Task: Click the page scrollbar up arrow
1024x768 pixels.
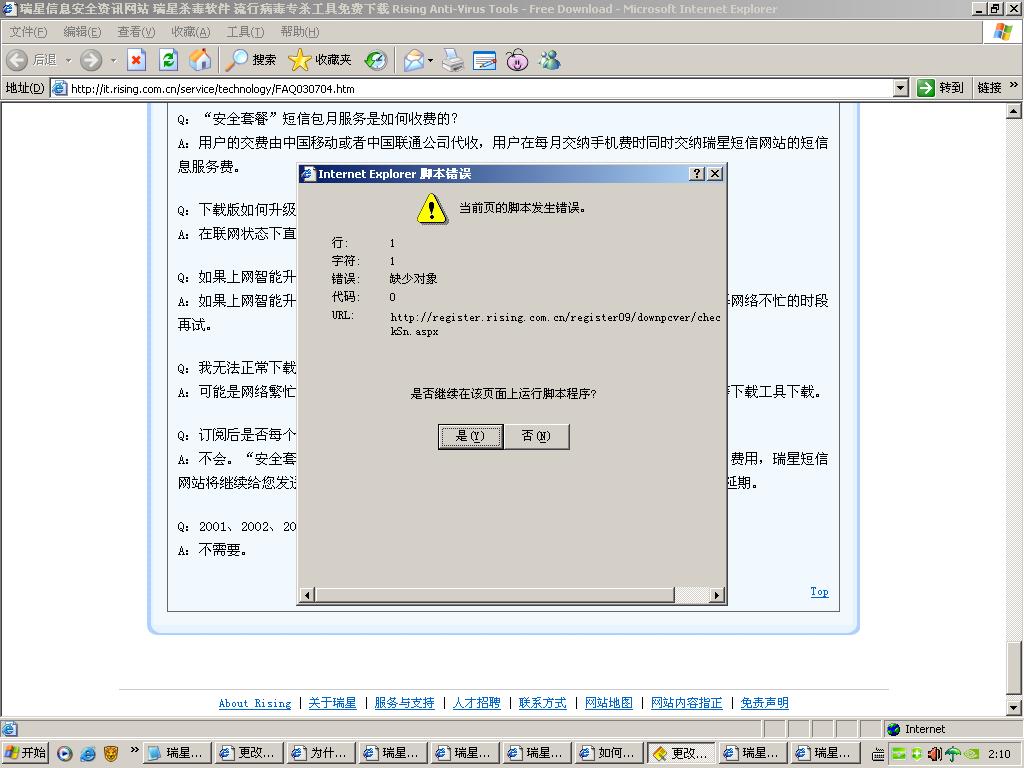Action: (1014, 111)
